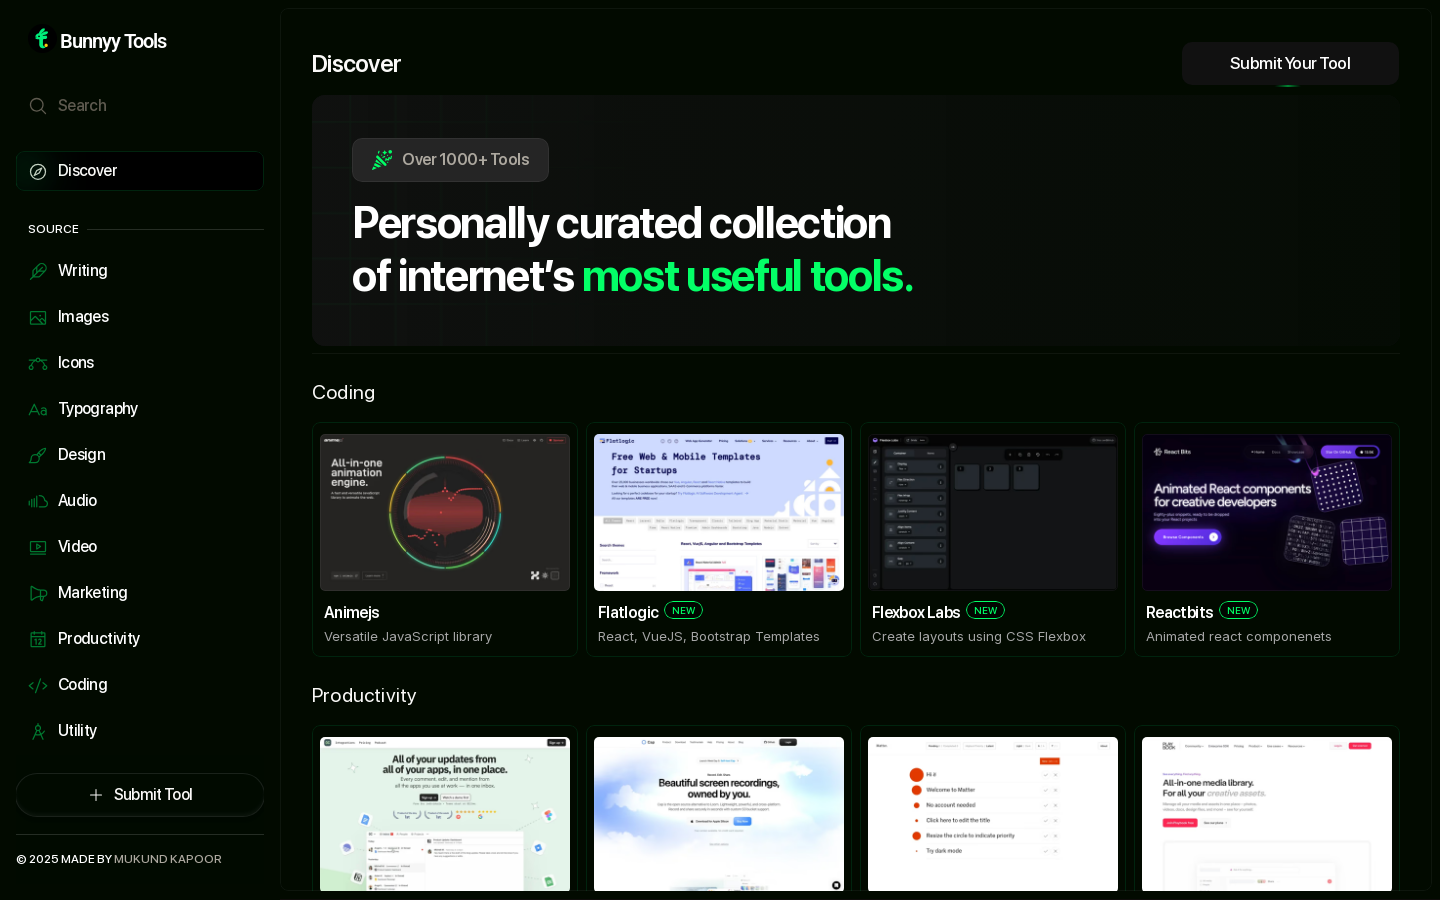
Task: Click the Productivity calendar icon
Action: click(38, 639)
